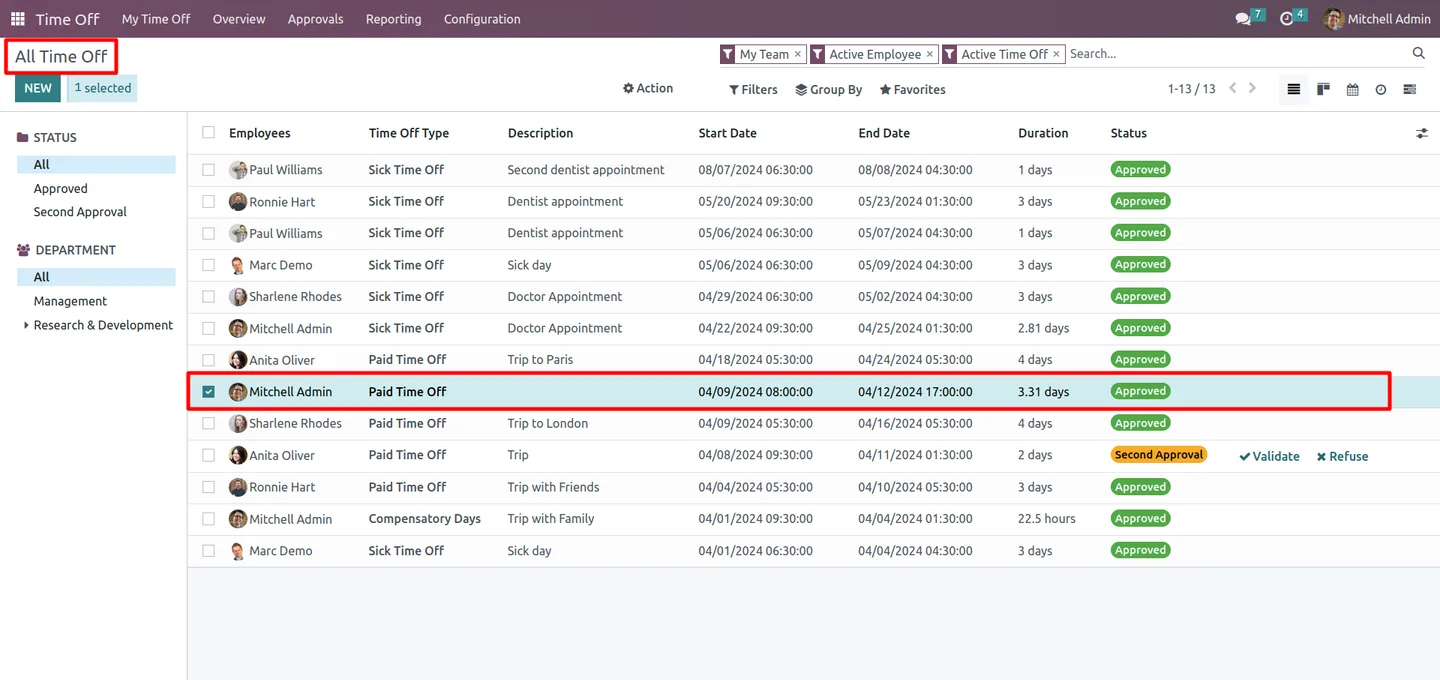Sort by Duration column header

coord(1043,133)
